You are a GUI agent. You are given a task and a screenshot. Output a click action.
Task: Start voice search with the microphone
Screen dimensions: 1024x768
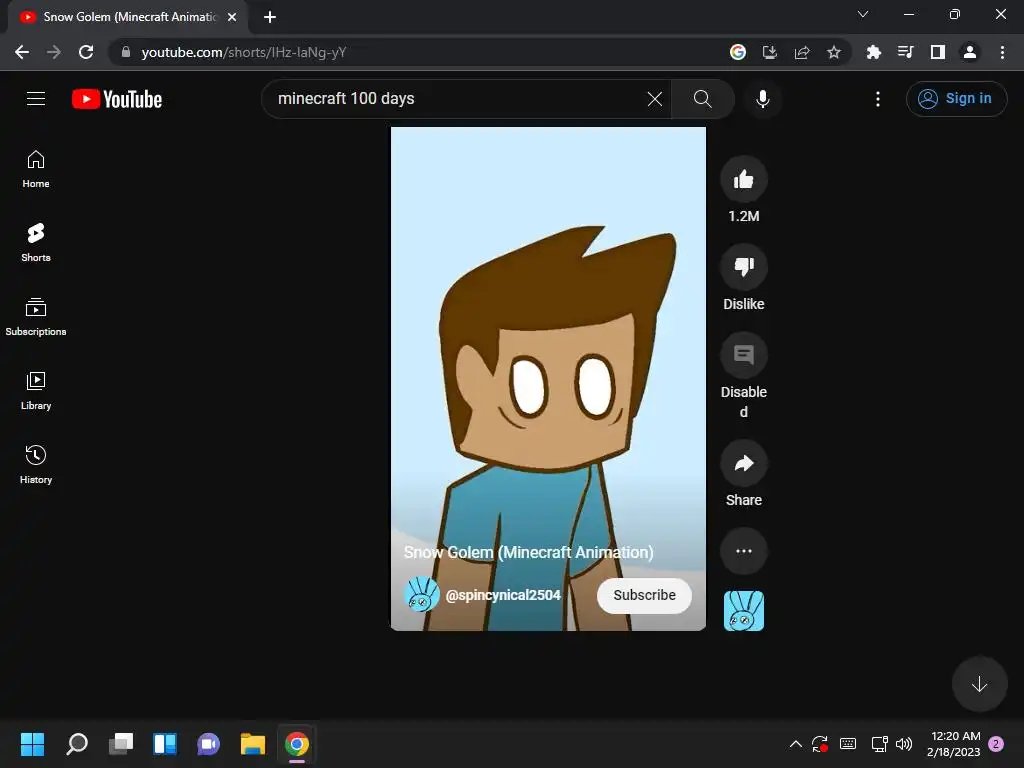tap(763, 99)
